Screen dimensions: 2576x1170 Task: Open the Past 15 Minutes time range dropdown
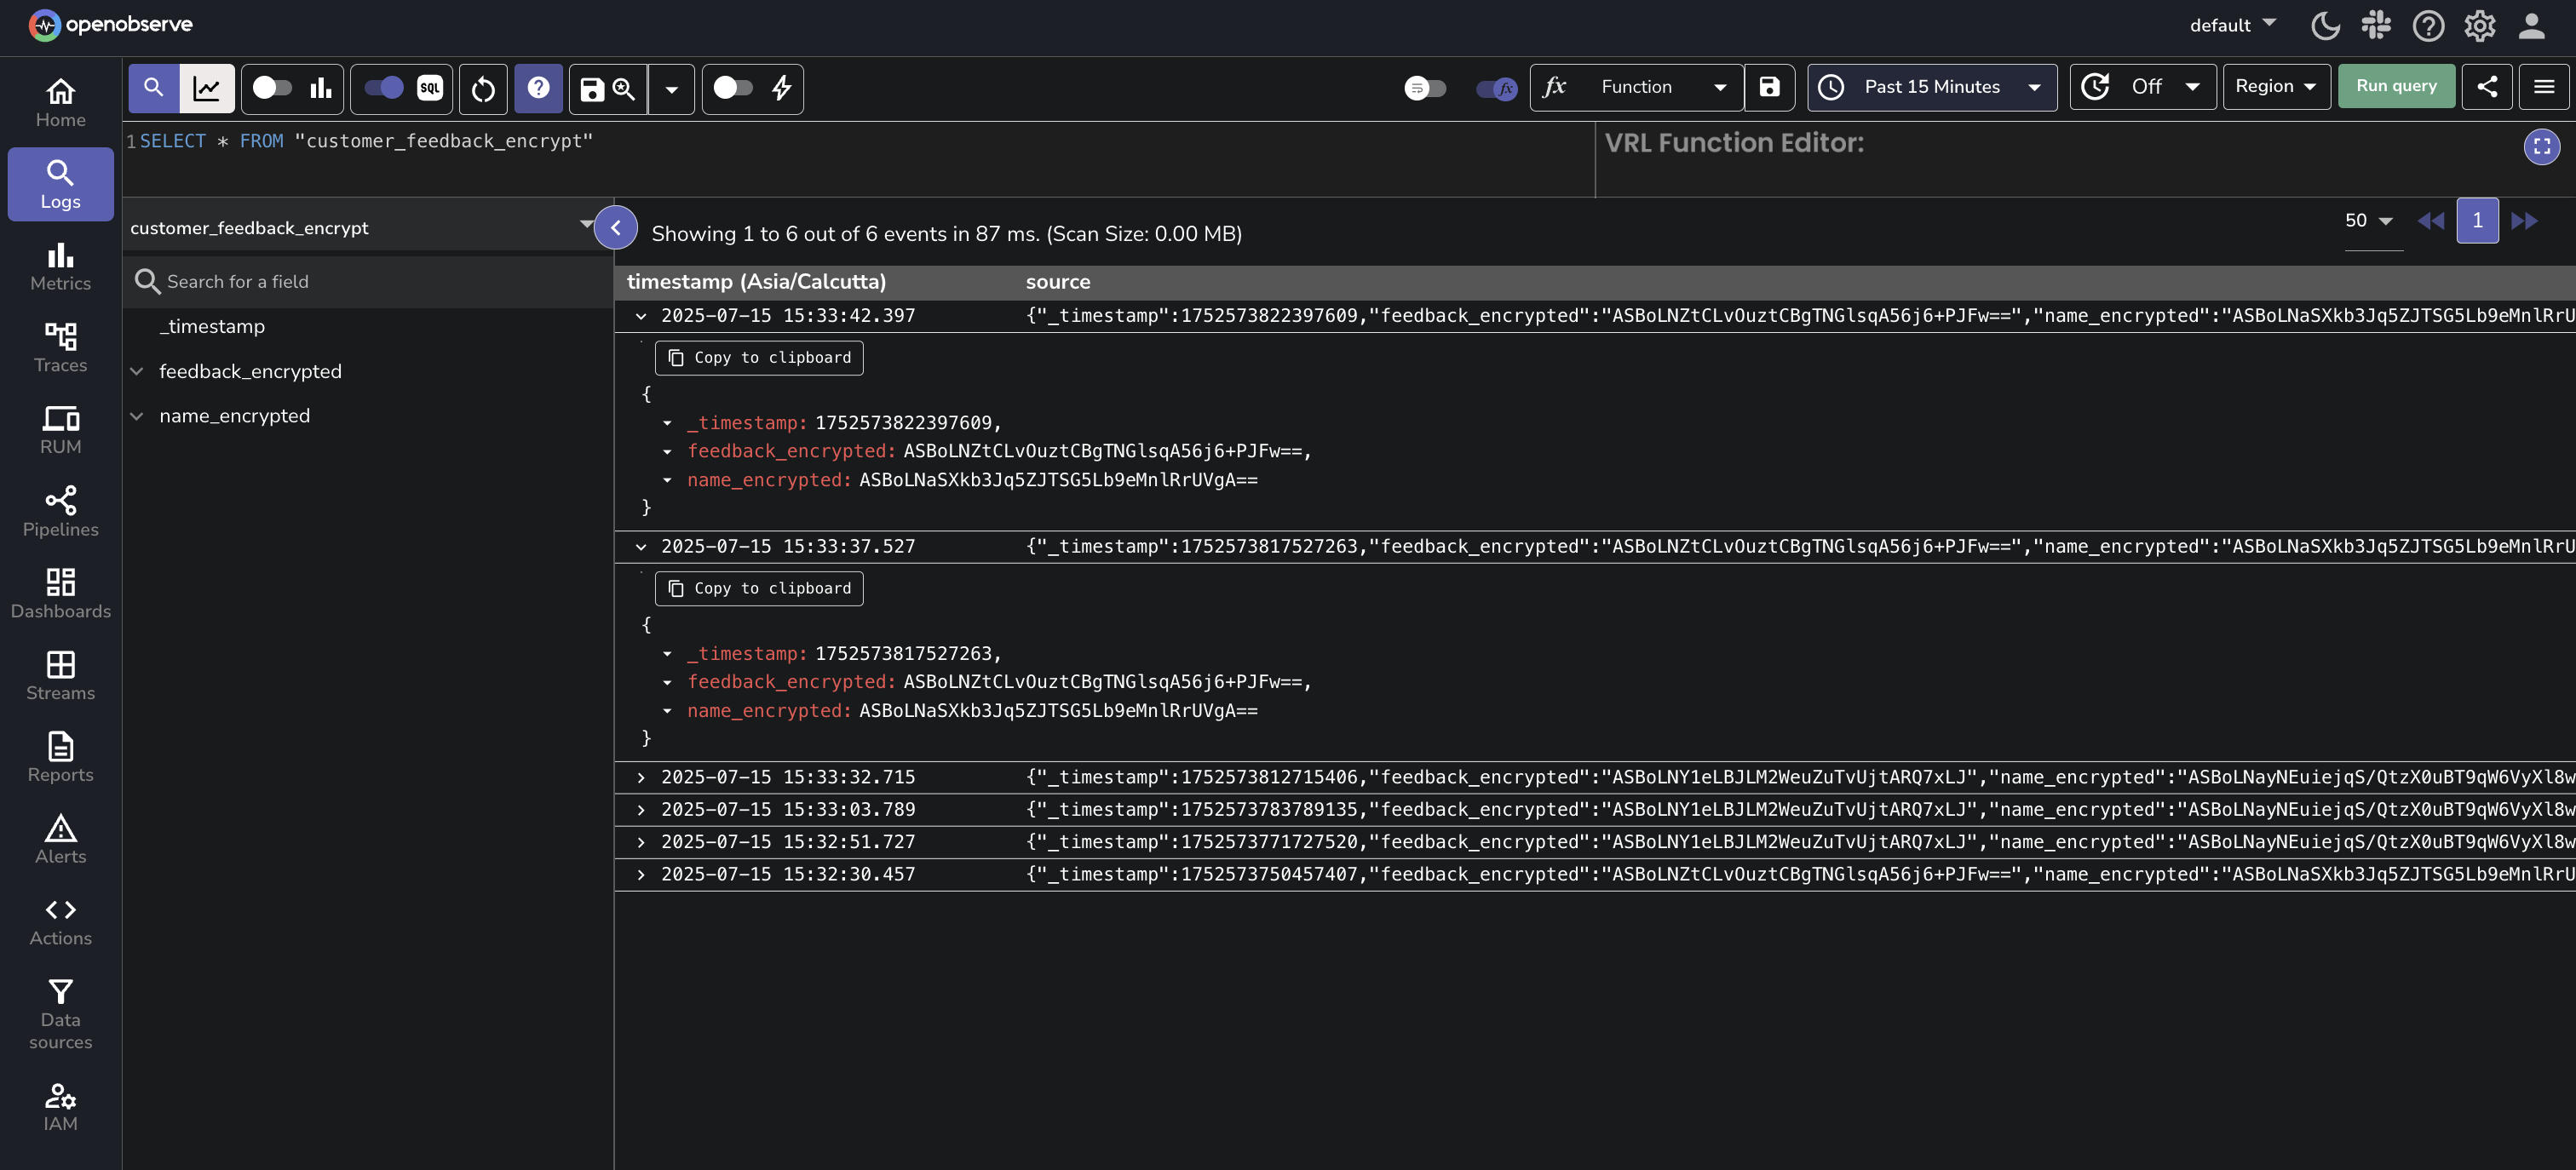tap(1931, 87)
